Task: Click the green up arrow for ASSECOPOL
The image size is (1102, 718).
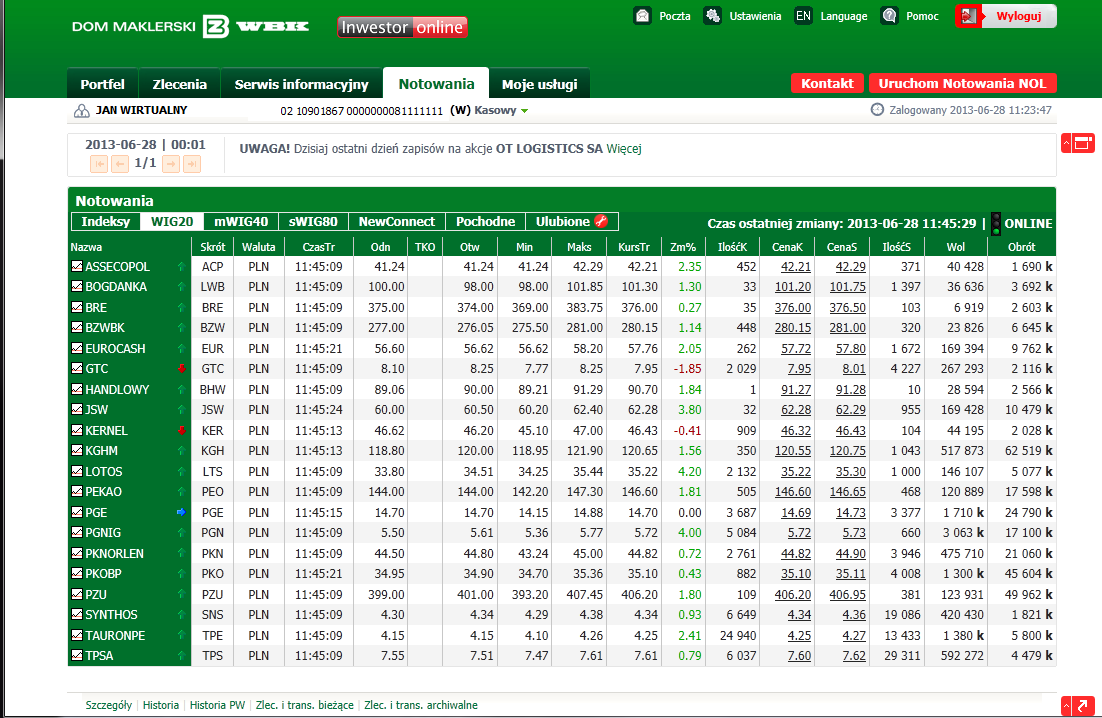Action: click(181, 267)
